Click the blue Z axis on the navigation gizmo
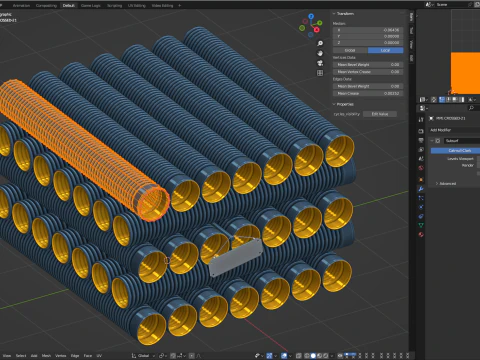 tap(311, 16)
